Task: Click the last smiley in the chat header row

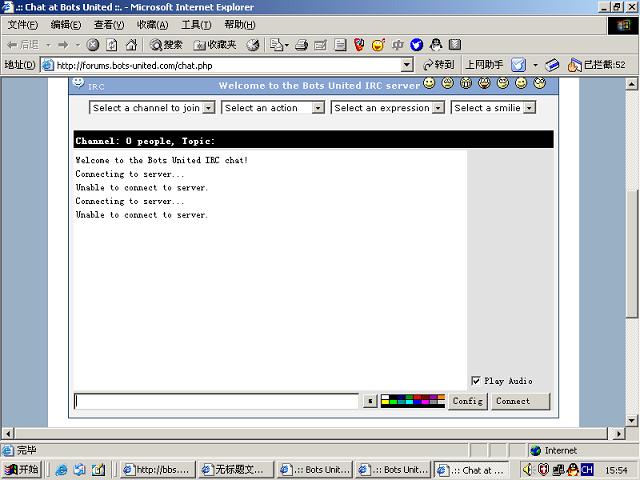Action: (540, 83)
